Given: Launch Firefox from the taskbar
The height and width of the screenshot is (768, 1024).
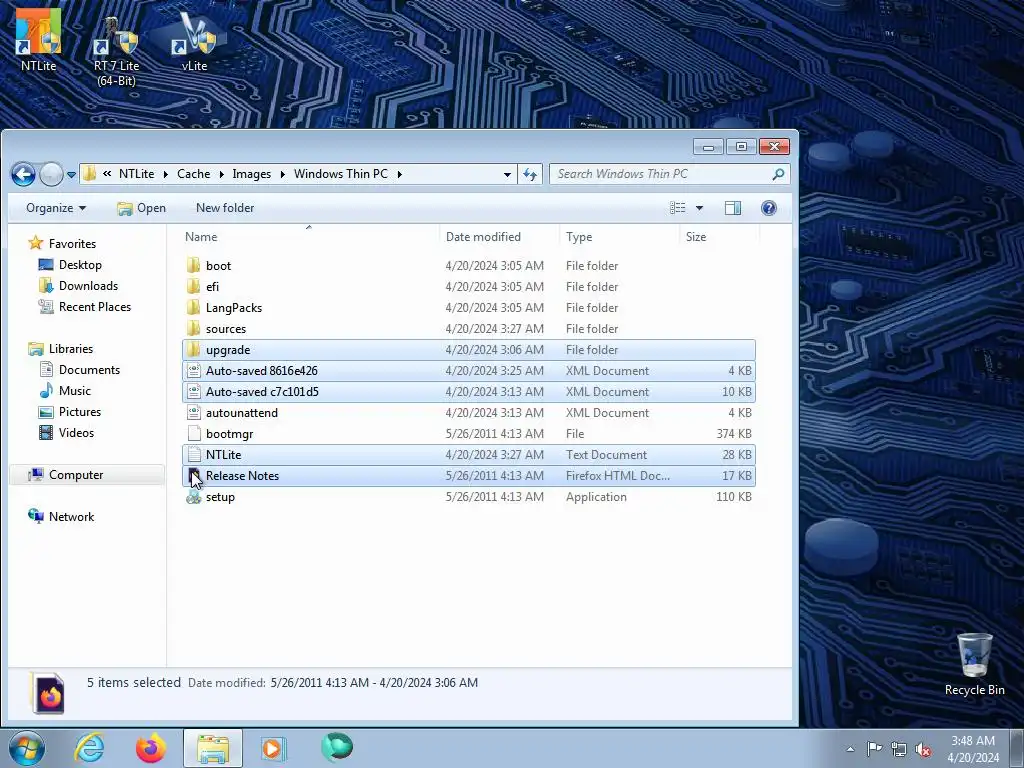Looking at the screenshot, I should (x=150, y=748).
